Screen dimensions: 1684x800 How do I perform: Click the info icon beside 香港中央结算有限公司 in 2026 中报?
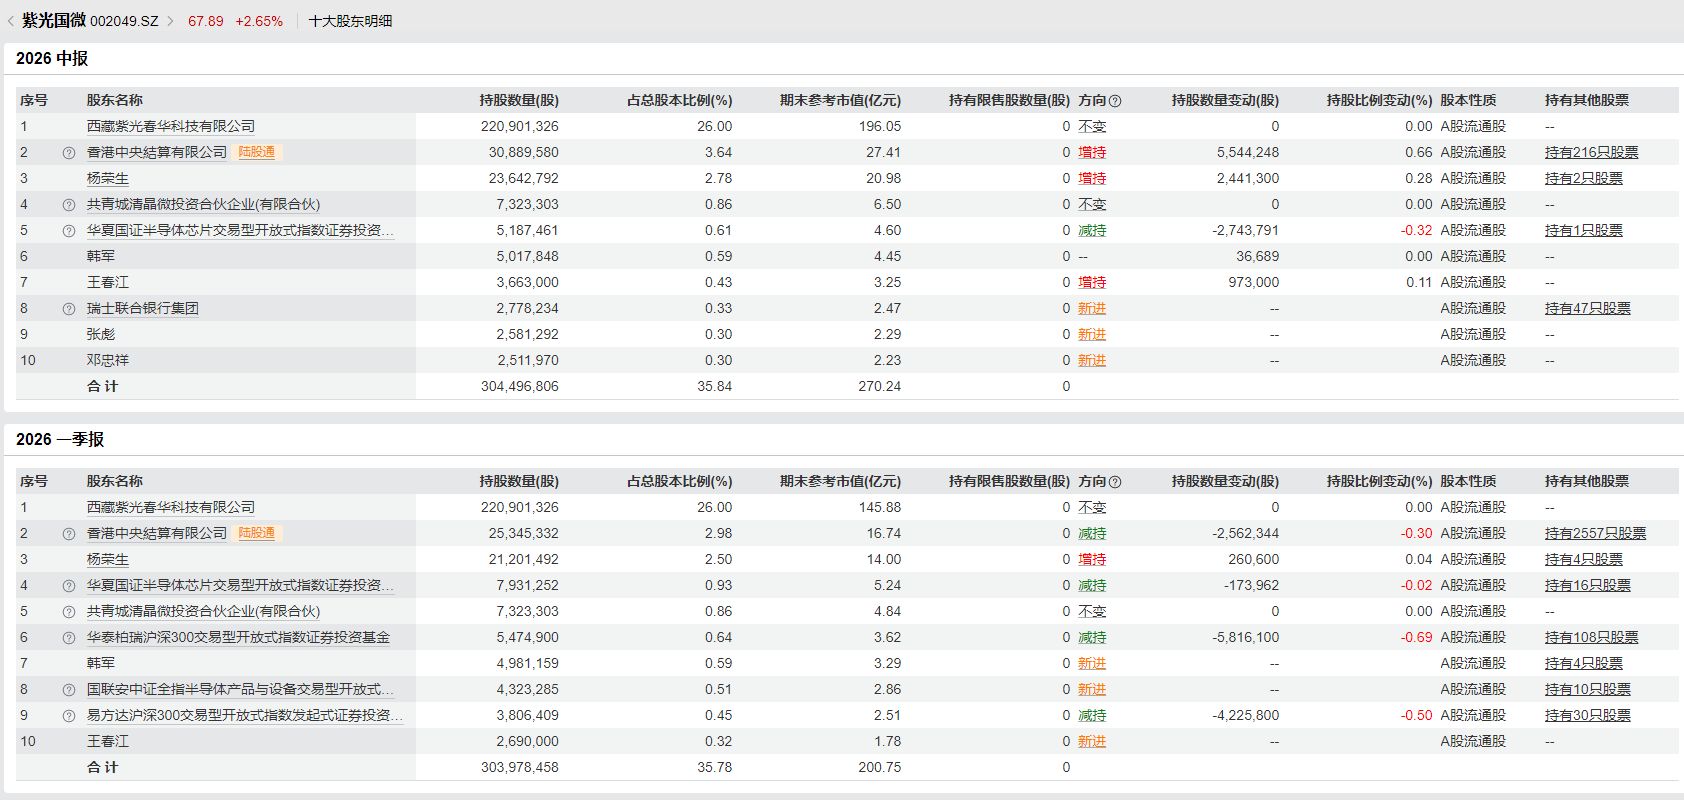click(69, 153)
